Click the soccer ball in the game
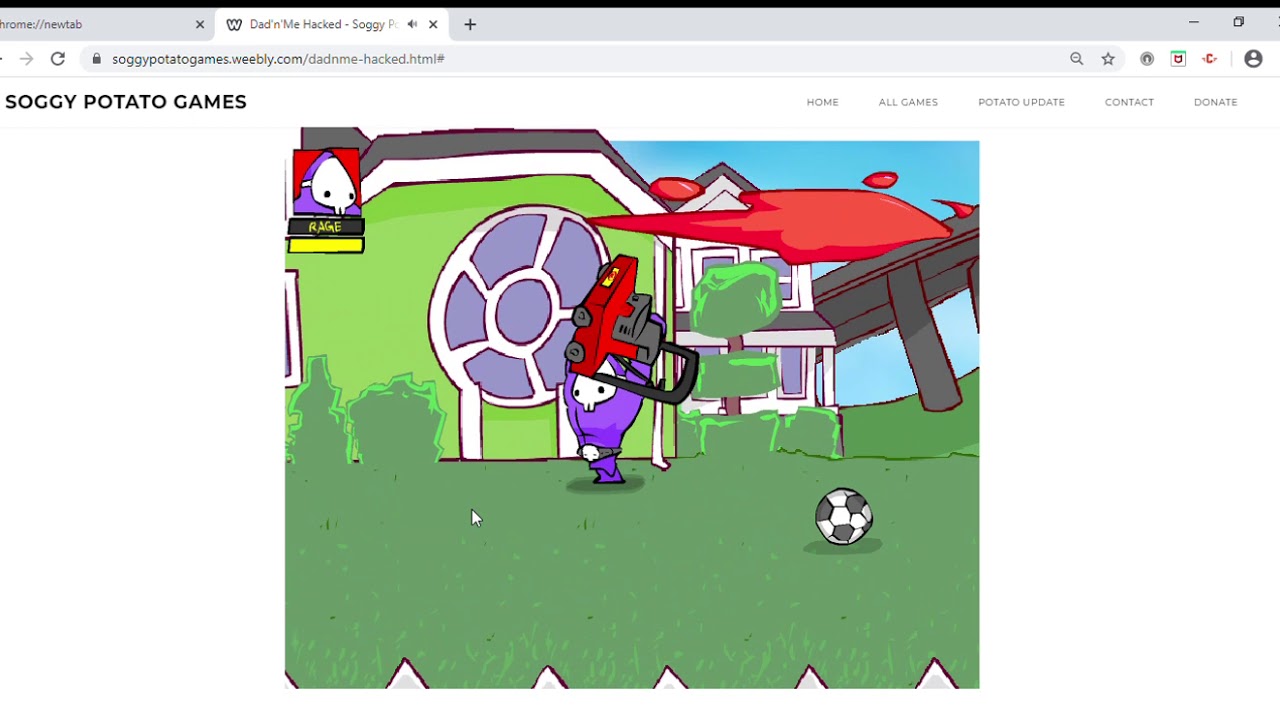The width and height of the screenshot is (1280, 720). click(844, 517)
